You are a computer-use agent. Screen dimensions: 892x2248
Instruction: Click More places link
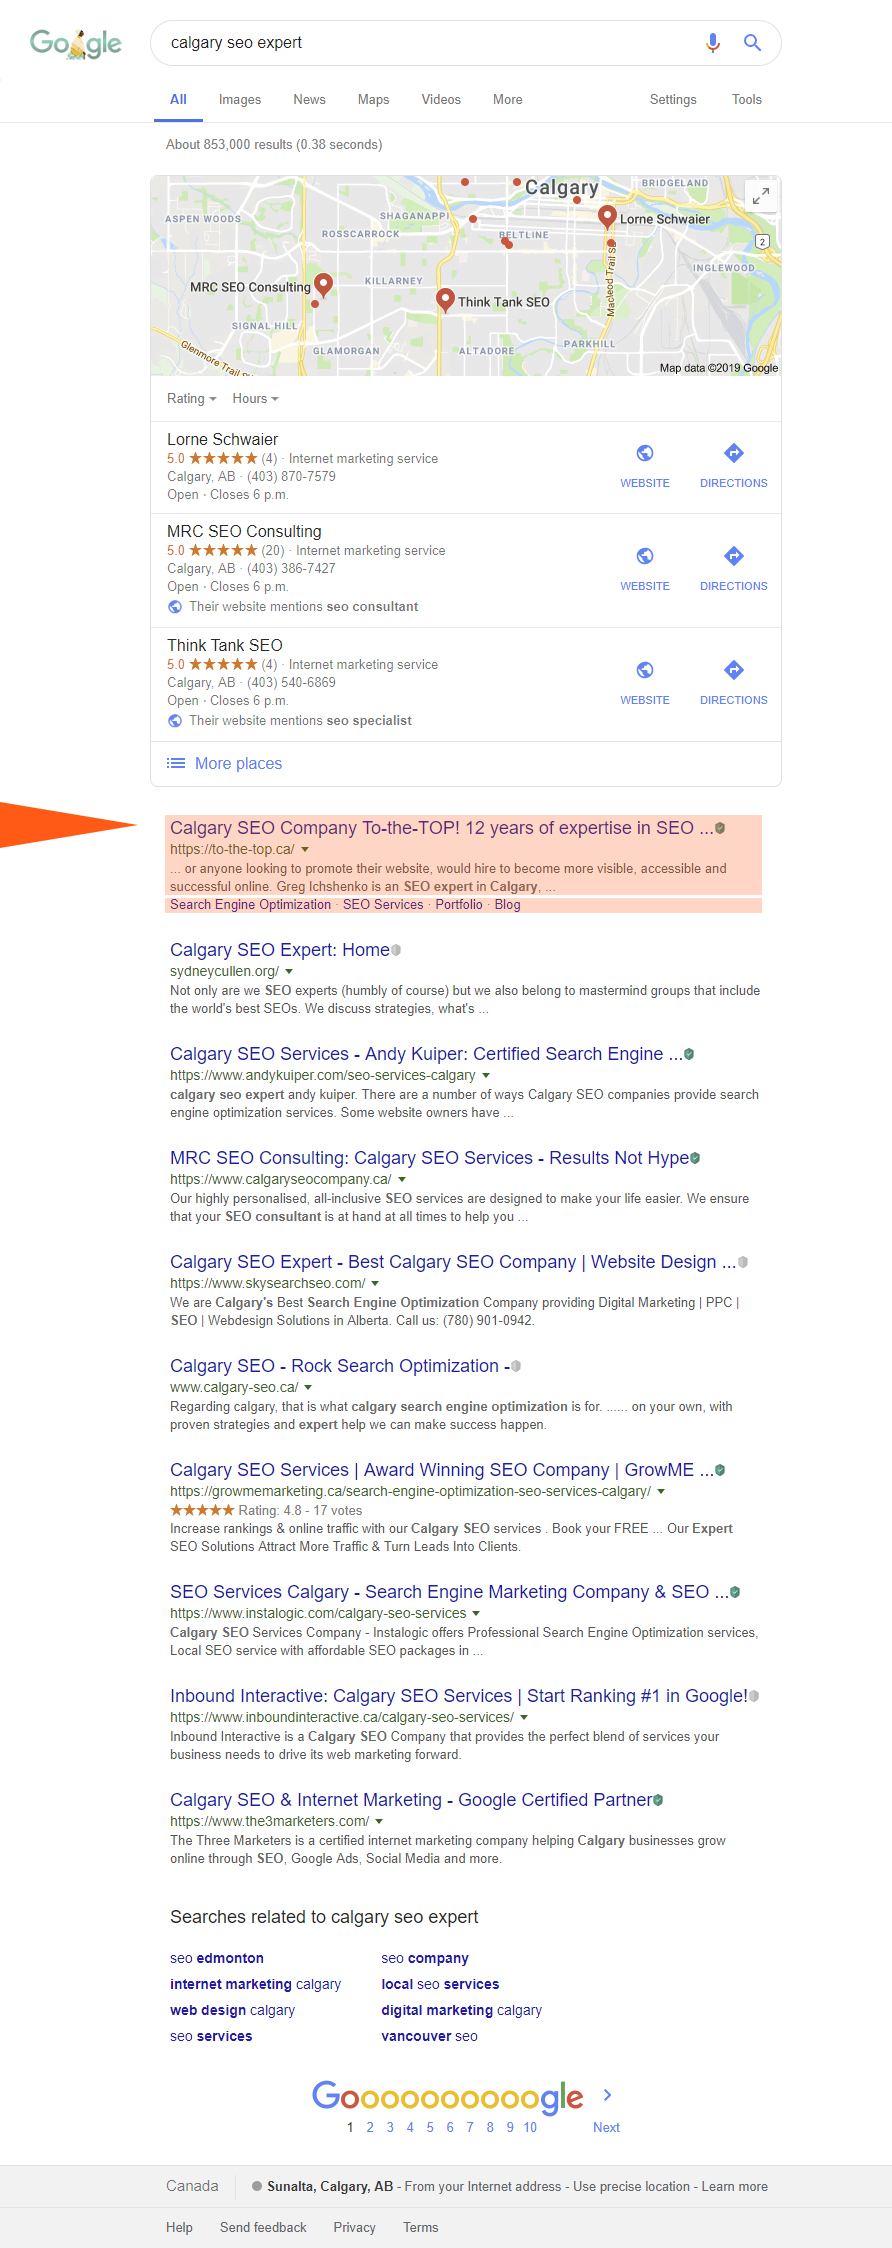click(238, 764)
